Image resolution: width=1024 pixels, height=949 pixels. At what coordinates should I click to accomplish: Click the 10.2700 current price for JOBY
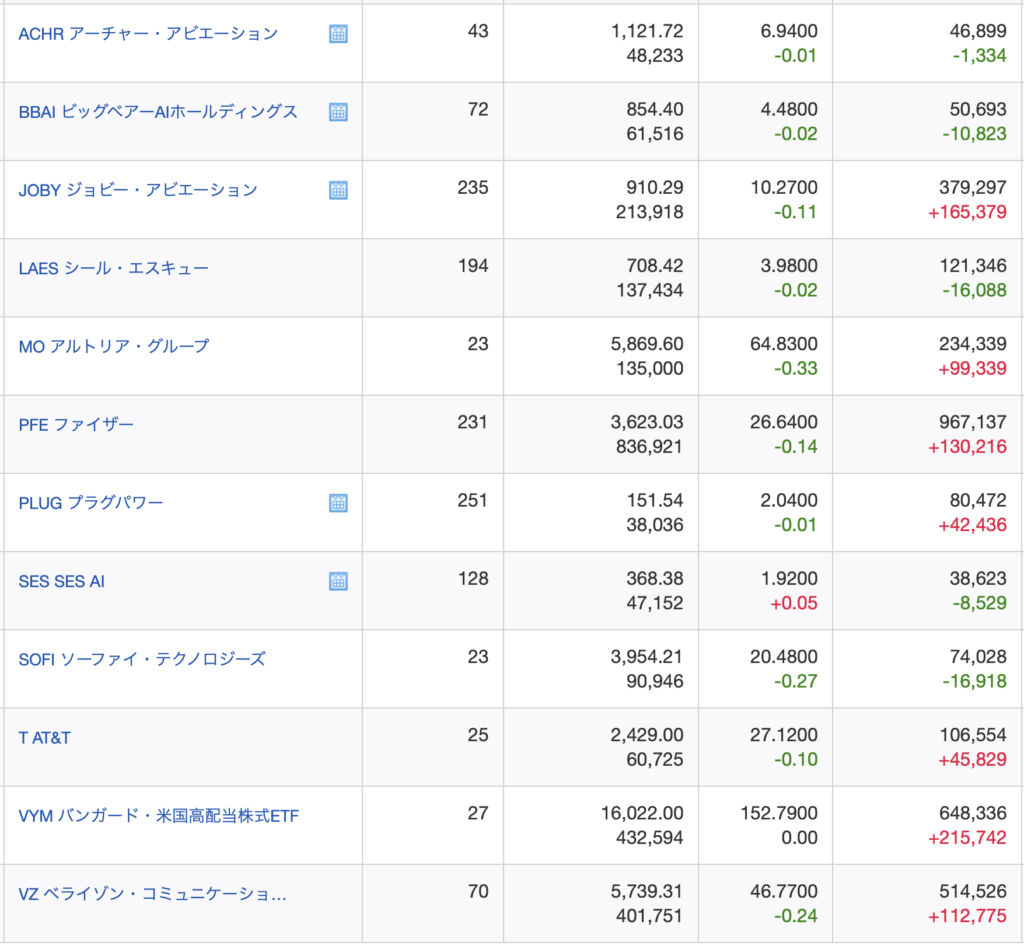pyautogui.click(x=788, y=188)
